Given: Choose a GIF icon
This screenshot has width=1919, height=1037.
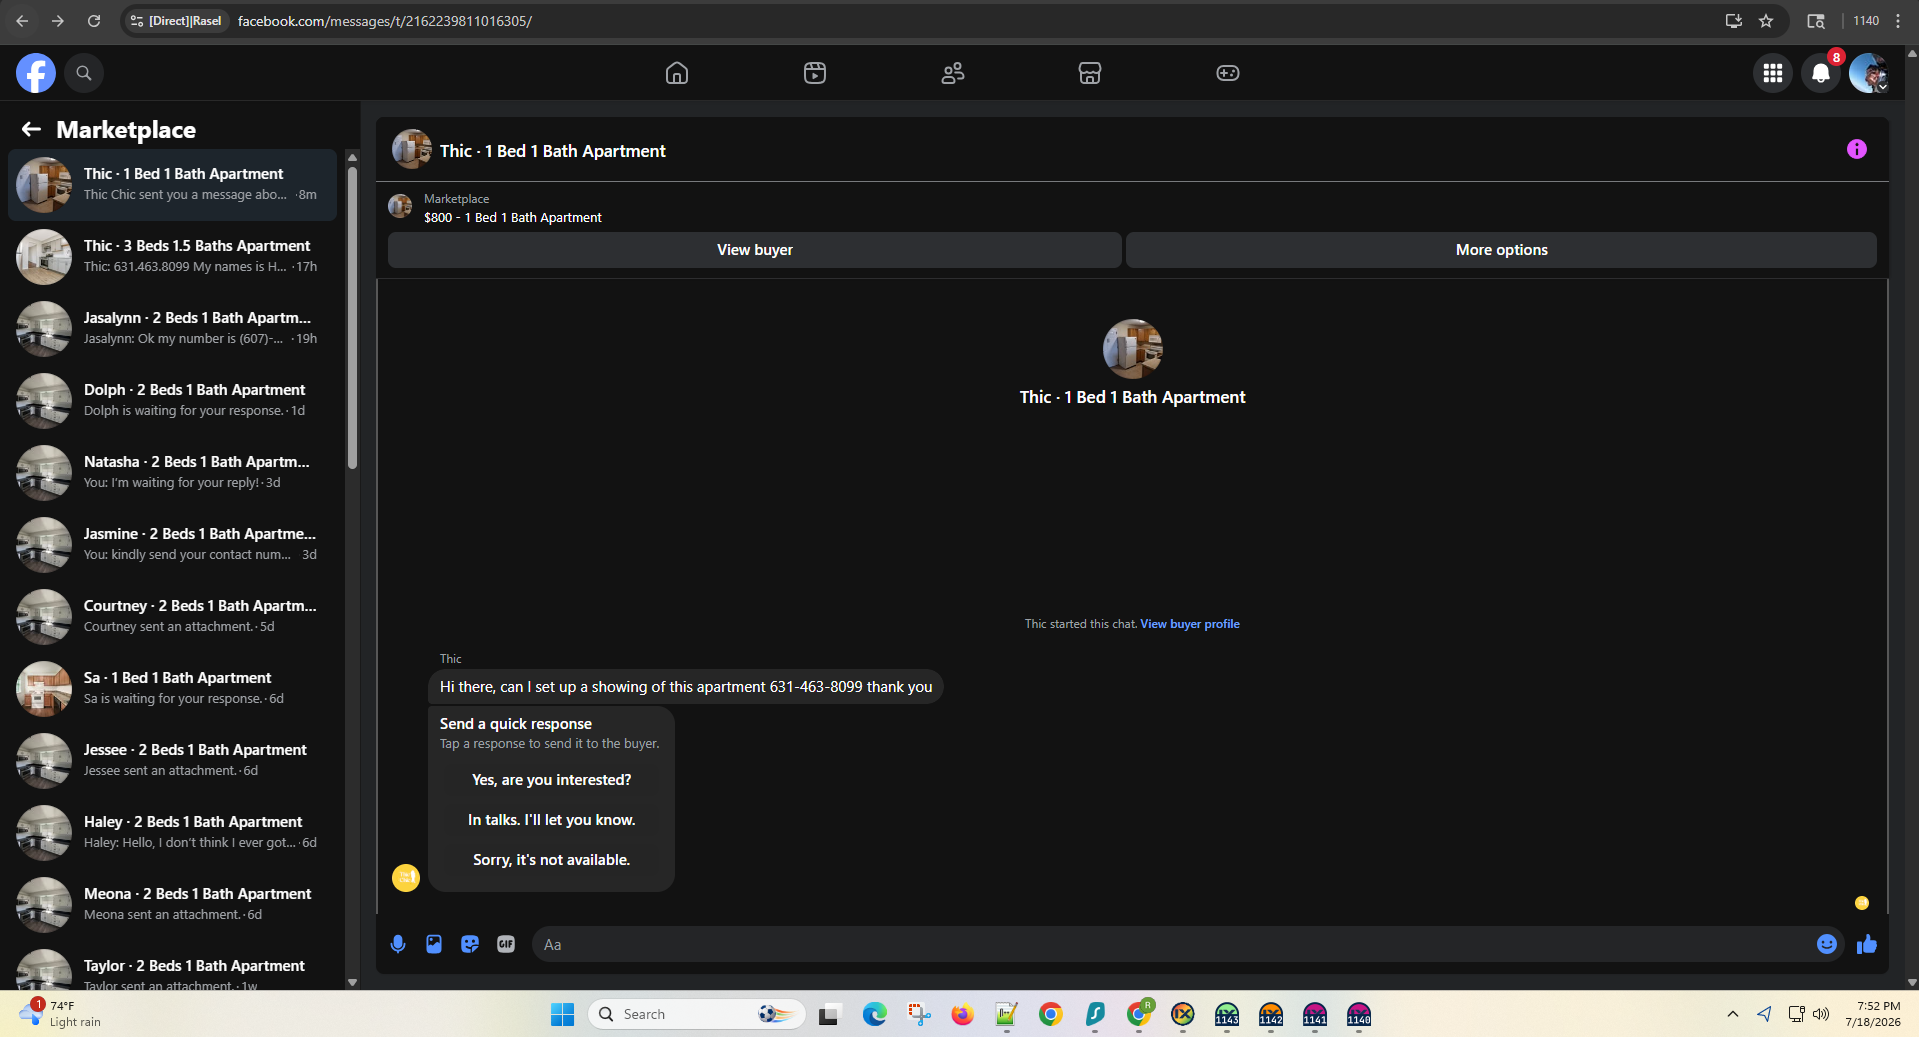Looking at the screenshot, I should (506, 944).
